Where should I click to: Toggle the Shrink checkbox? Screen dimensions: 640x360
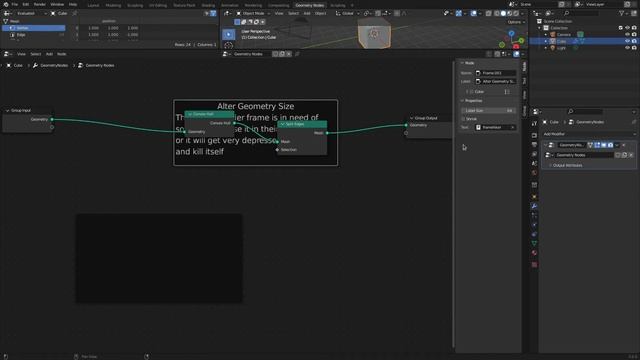[x=464, y=119]
